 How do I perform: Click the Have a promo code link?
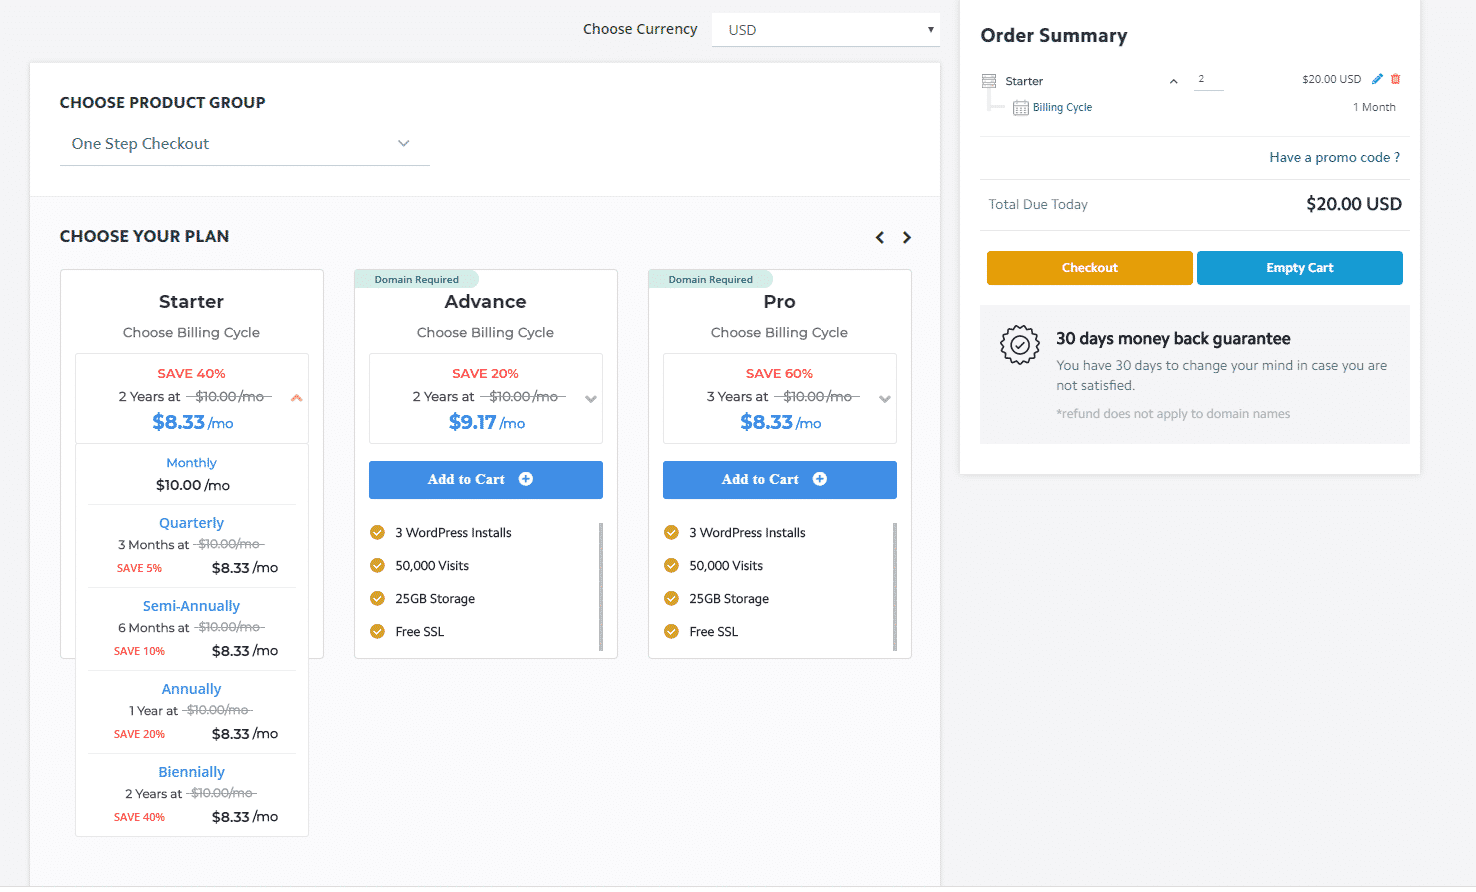(1334, 158)
